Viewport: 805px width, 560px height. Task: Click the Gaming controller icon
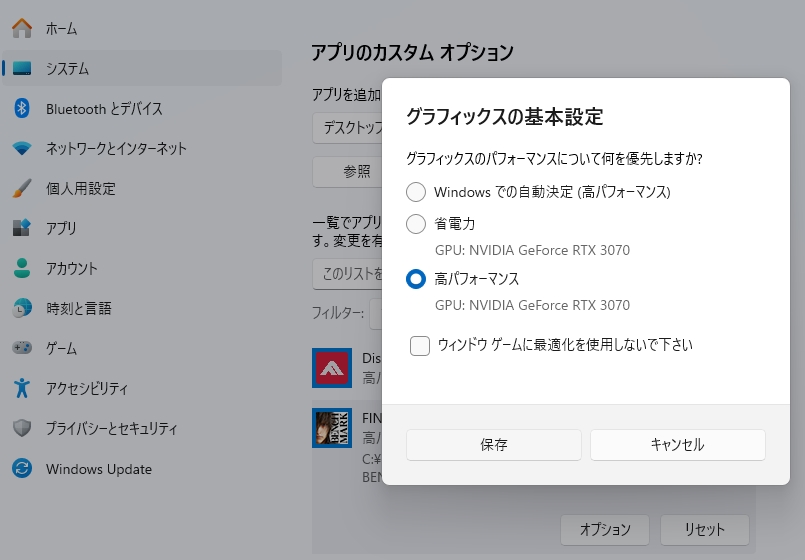click(x=22, y=349)
